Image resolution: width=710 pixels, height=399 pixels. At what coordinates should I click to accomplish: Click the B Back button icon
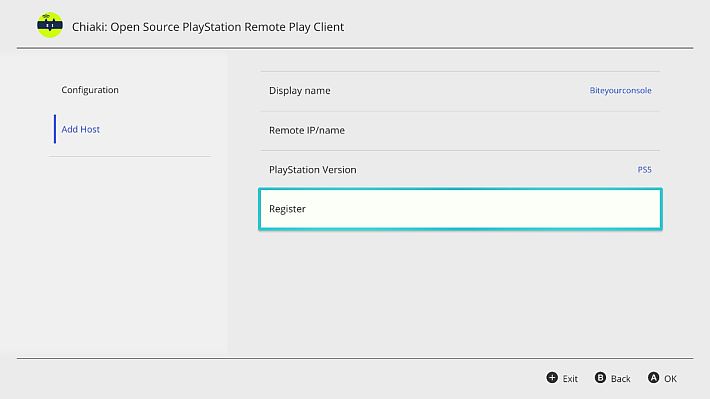600,378
